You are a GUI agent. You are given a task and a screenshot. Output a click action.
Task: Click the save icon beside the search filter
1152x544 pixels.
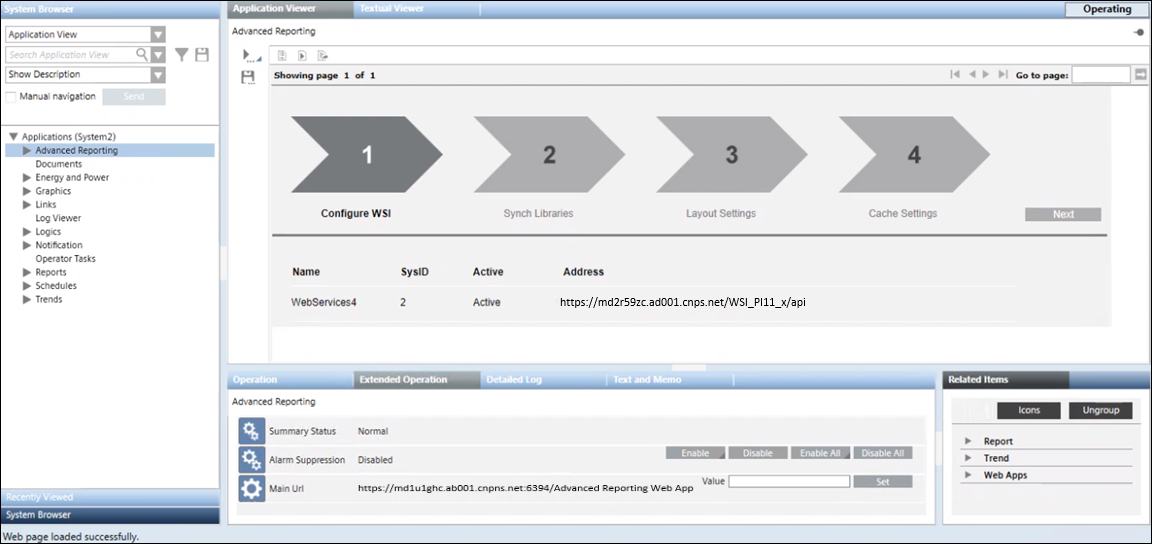click(x=202, y=55)
